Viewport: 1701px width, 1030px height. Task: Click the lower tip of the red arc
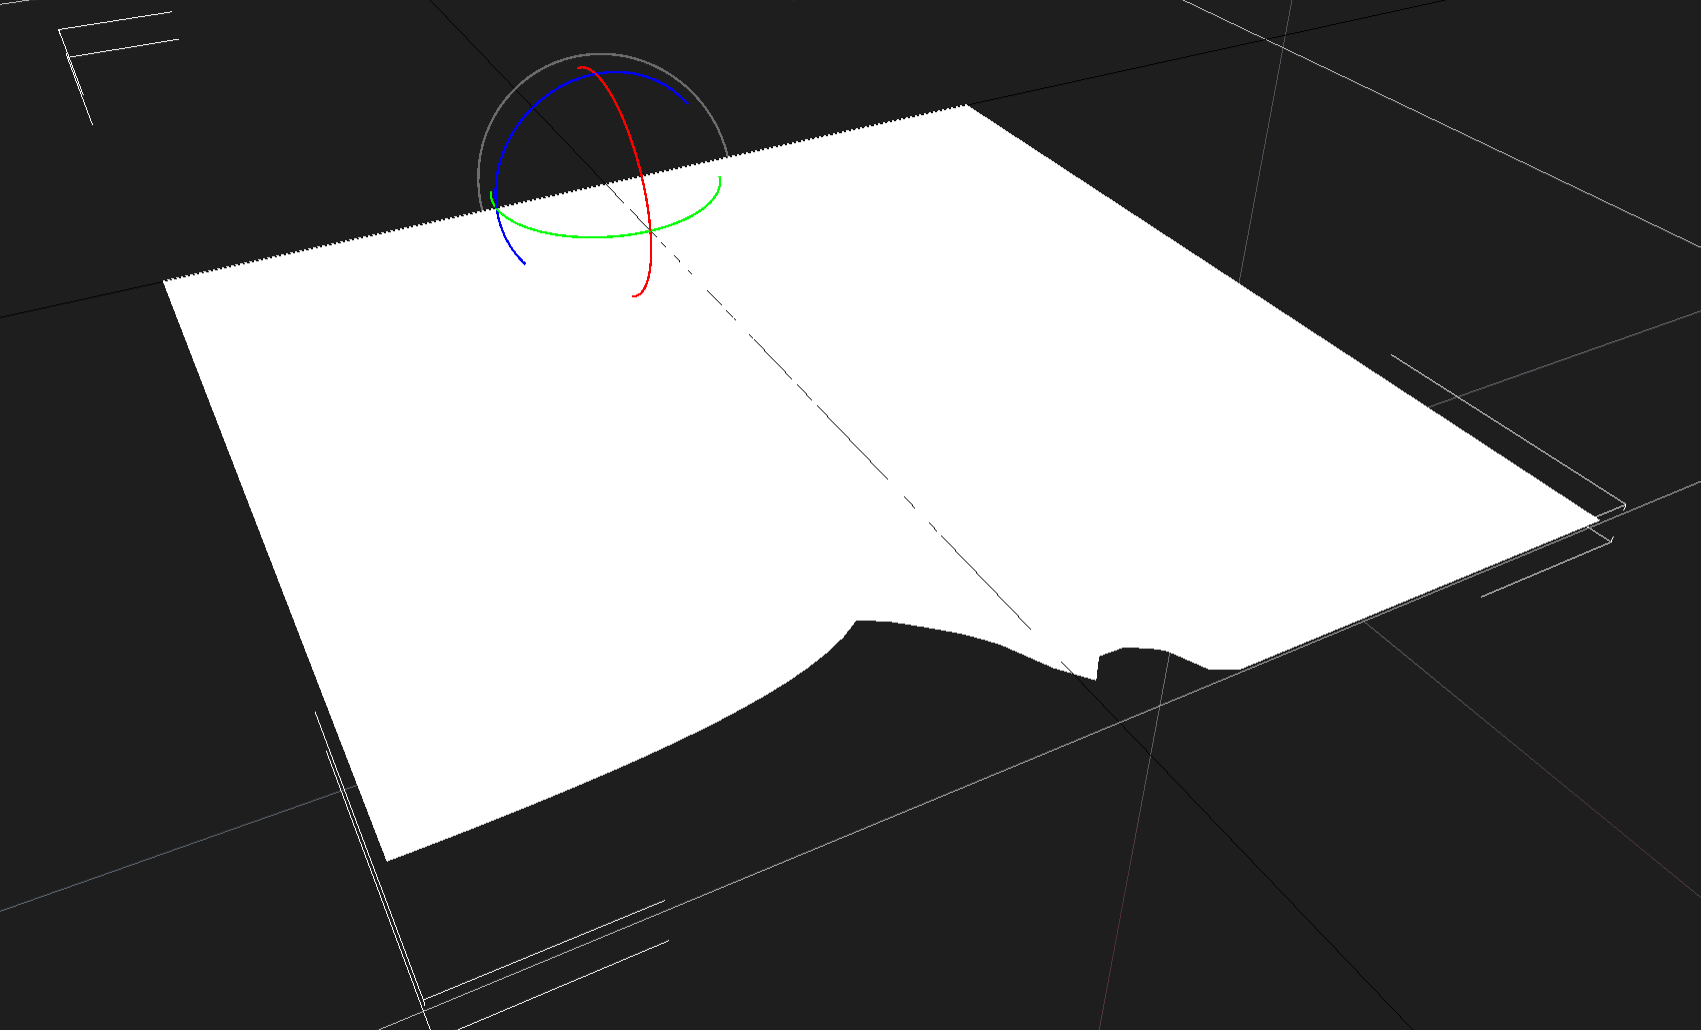(x=634, y=296)
